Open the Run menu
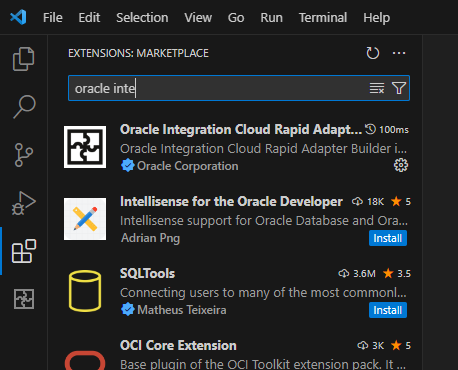 [271, 18]
